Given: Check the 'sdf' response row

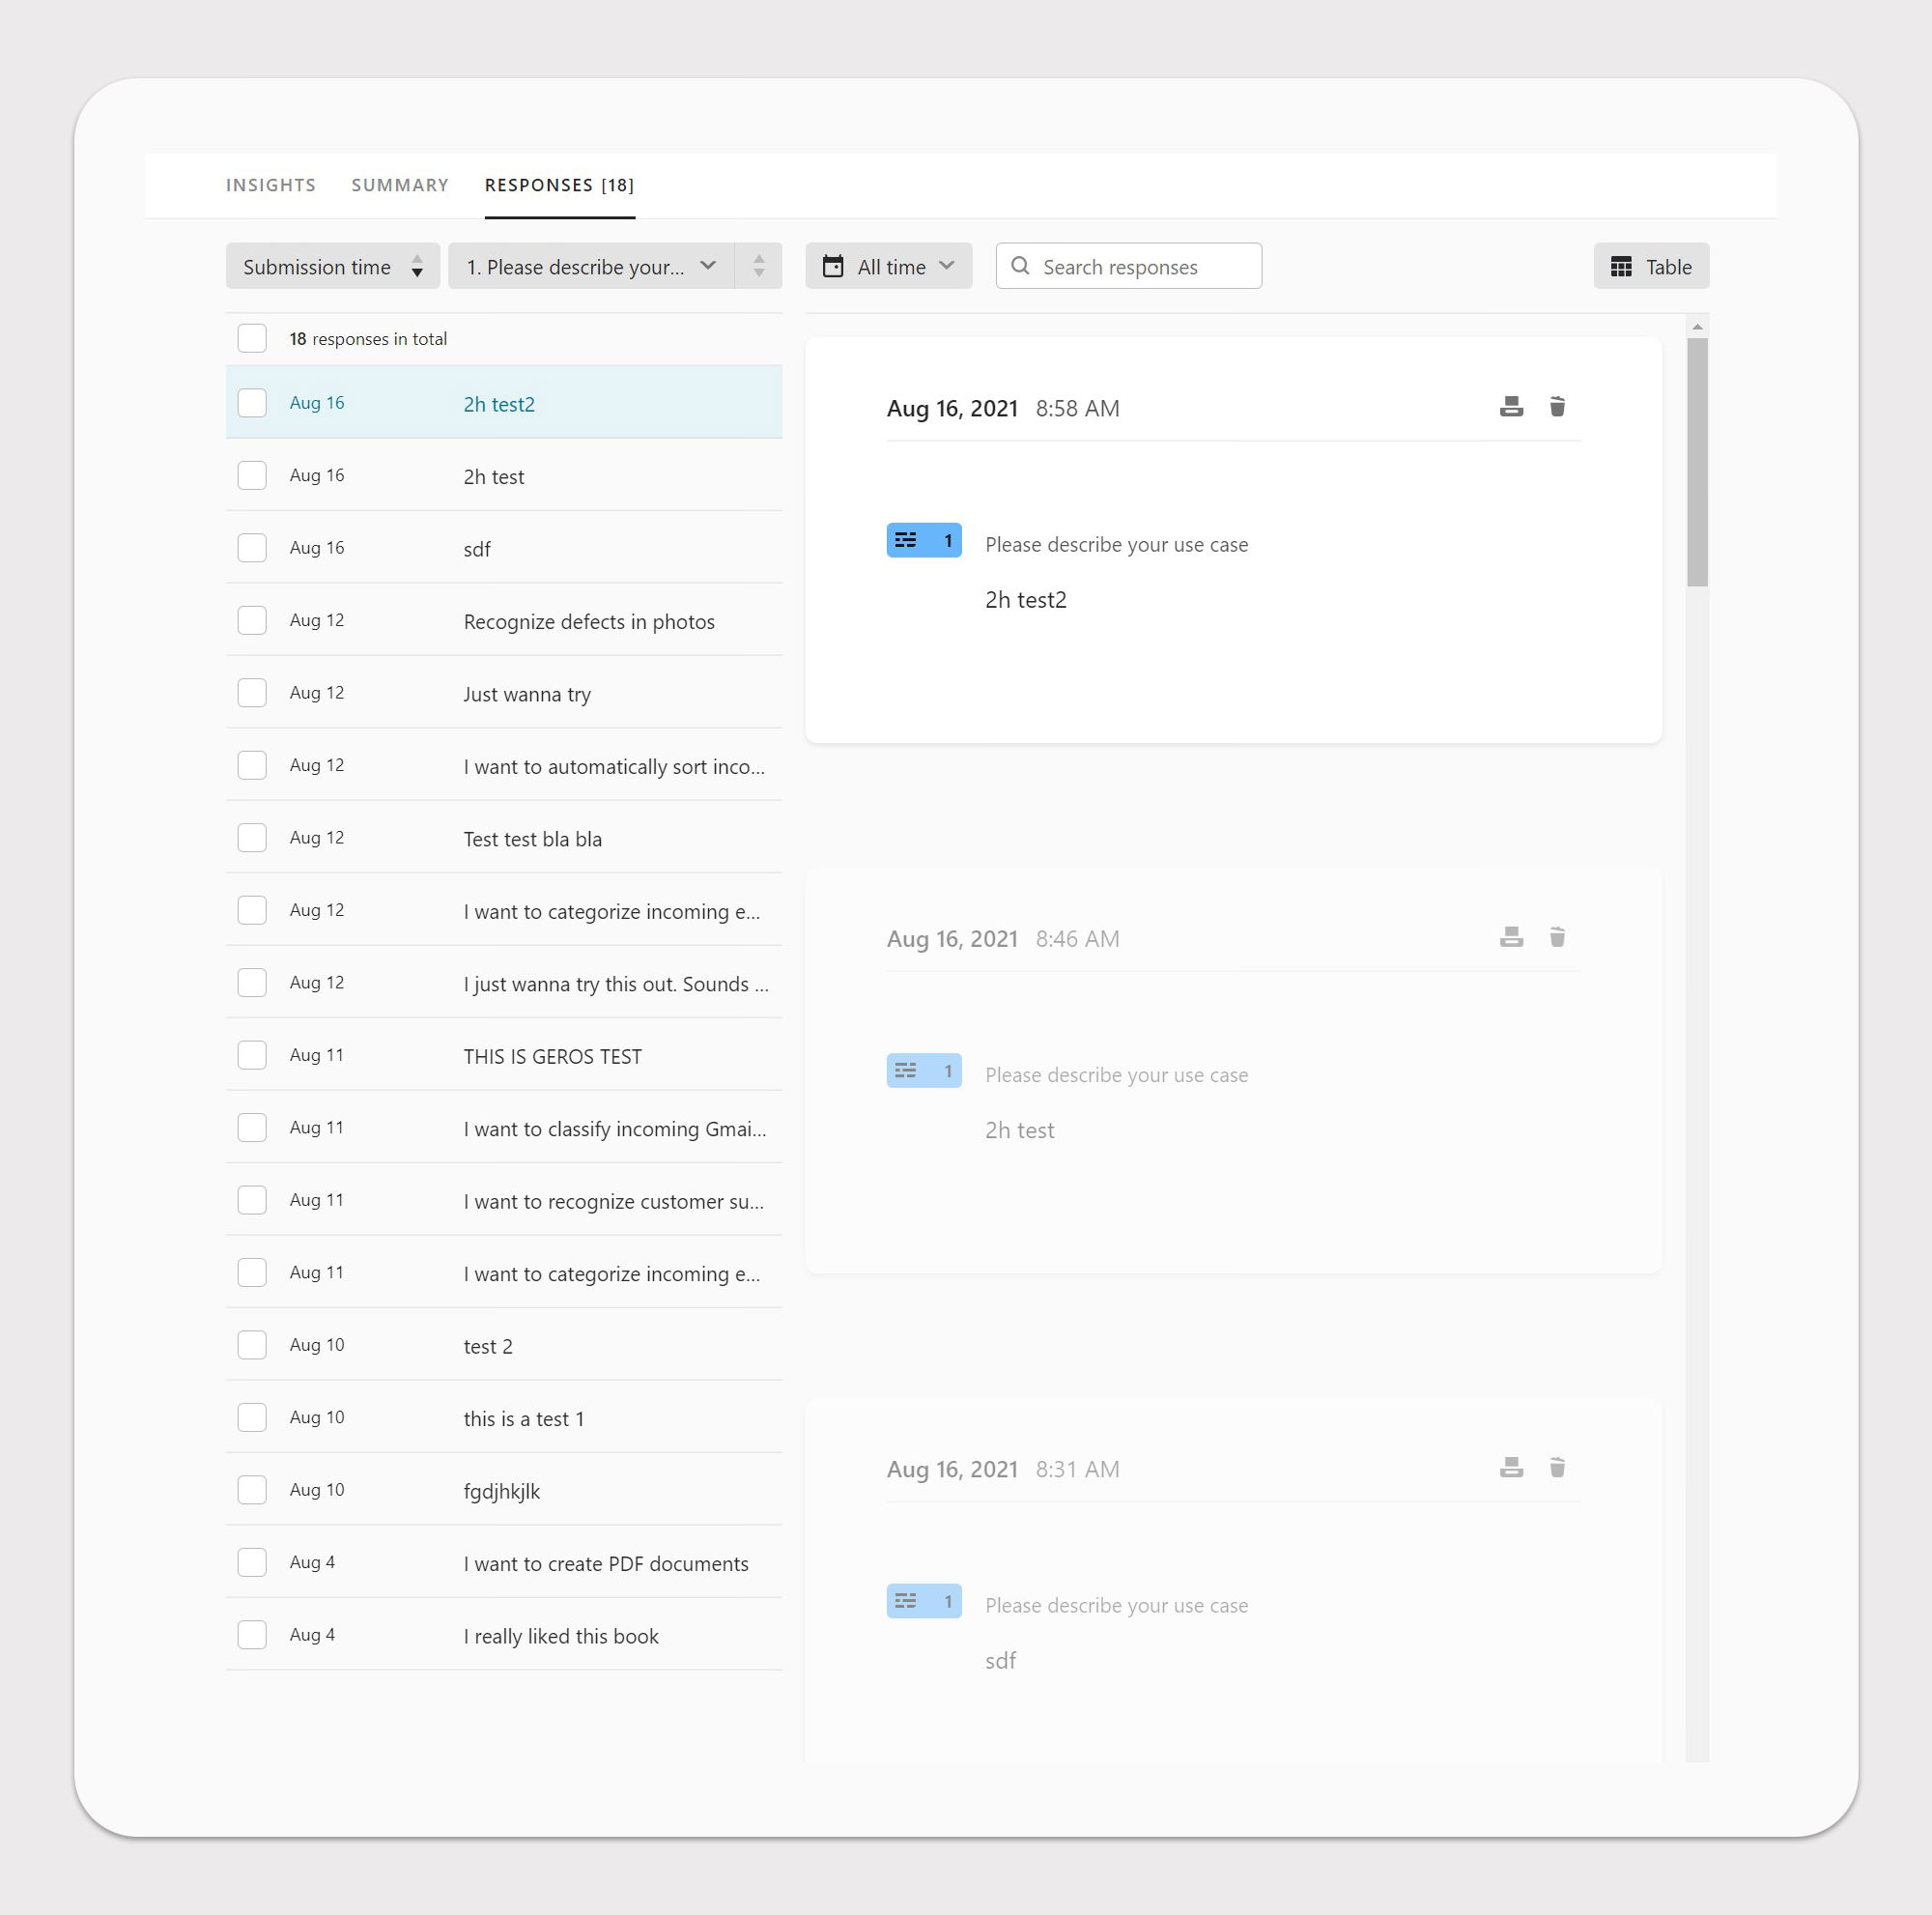Looking at the screenshot, I should [x=252, y=548].
